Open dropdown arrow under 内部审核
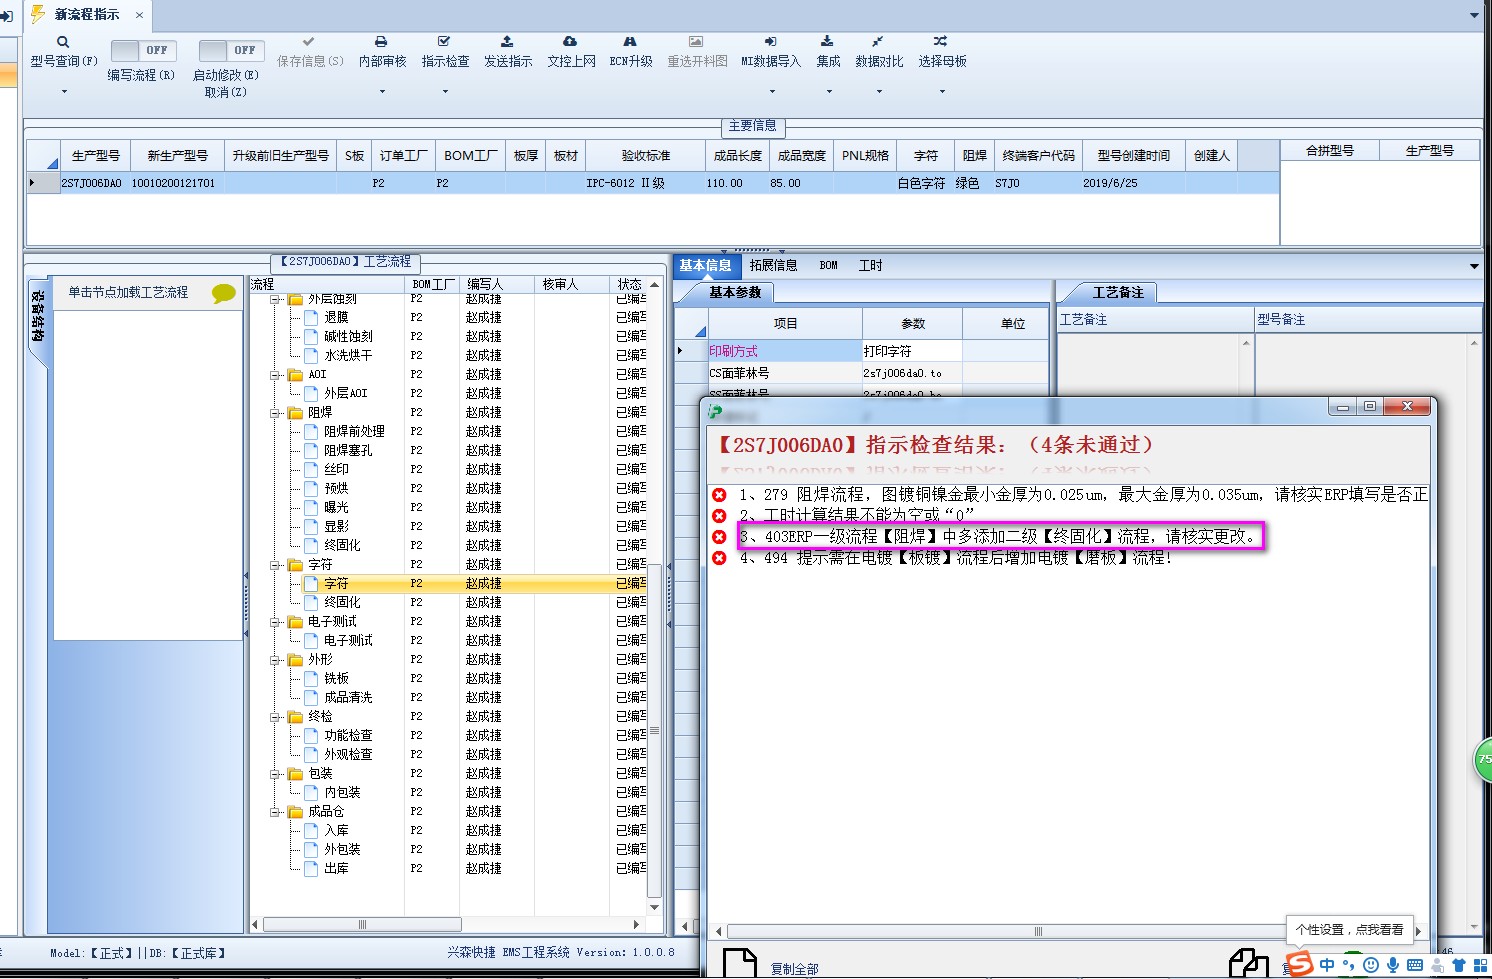The width and height of the screenshot is (1492, 979). 382,91
